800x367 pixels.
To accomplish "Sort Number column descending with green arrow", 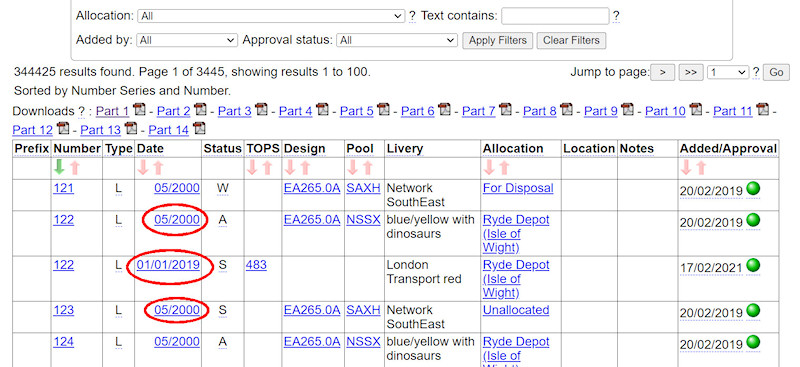I will pyautogui.click(x=59, y=167).
